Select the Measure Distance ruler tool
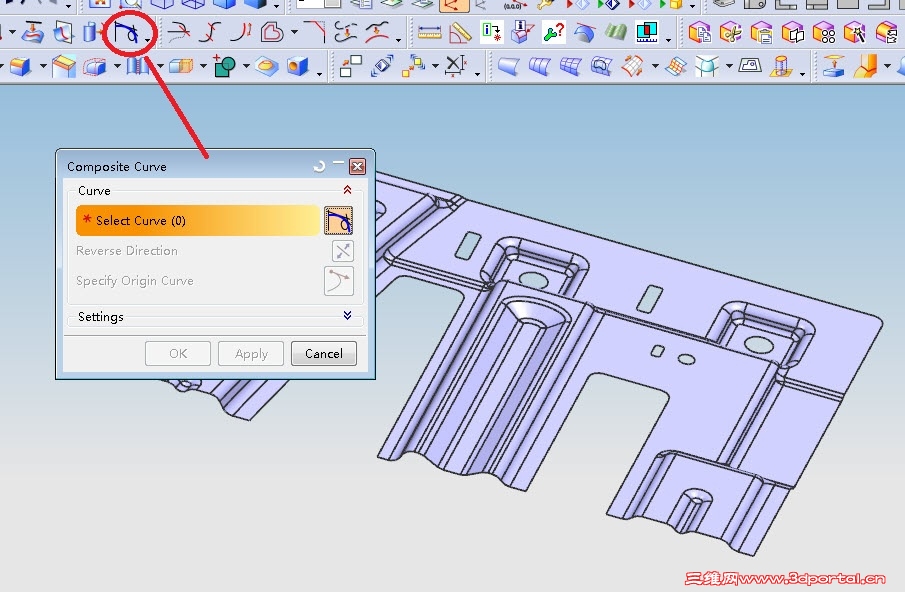 (429, 32)
